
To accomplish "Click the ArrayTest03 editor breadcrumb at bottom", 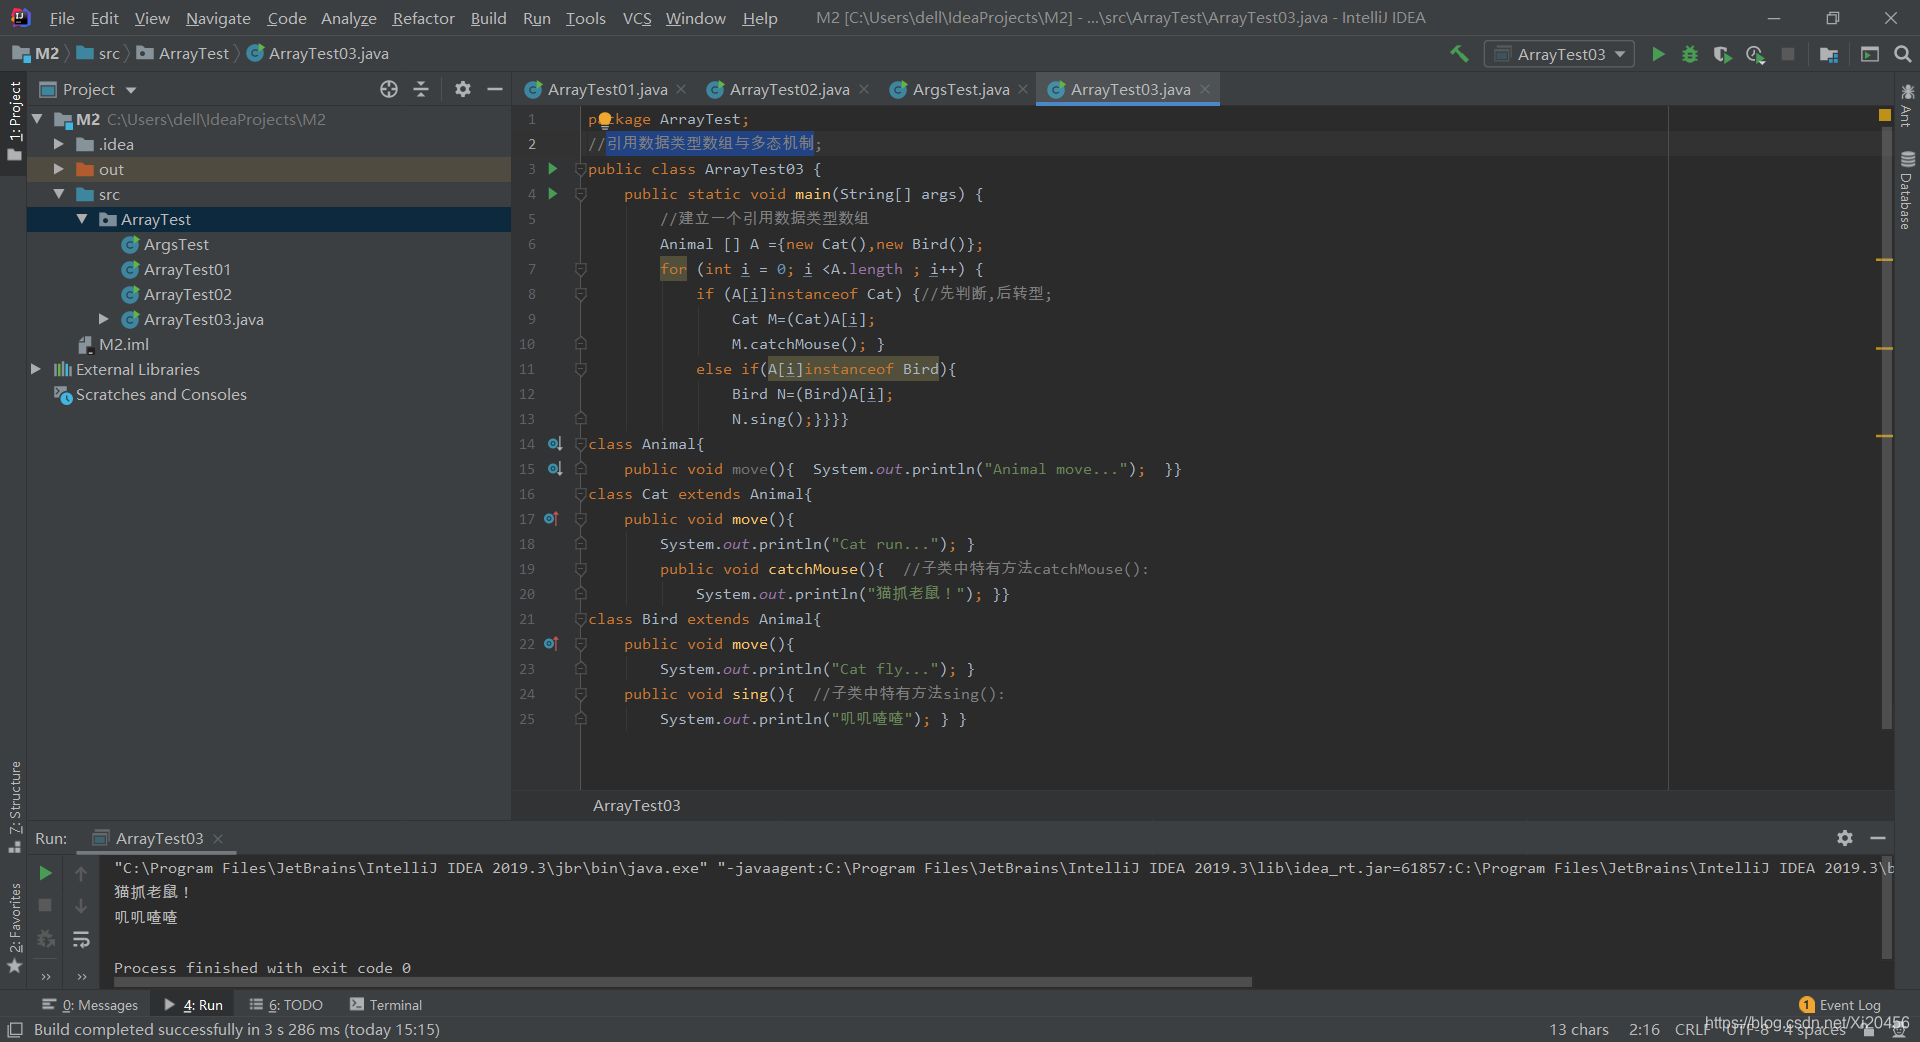I will [636, 805].
